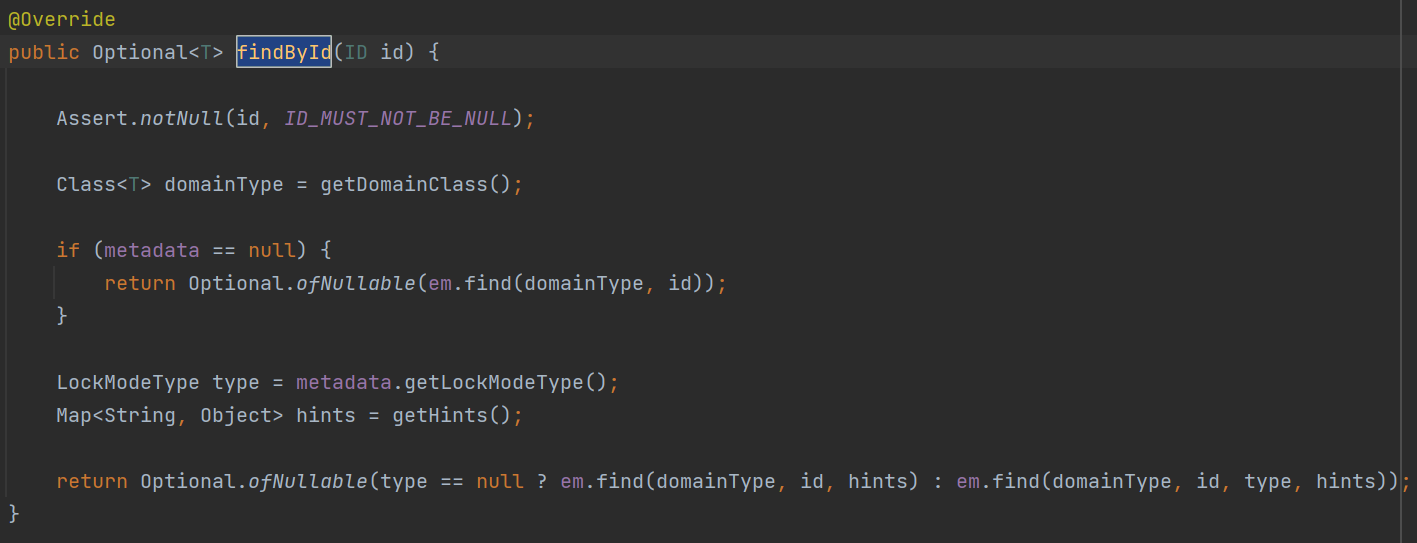Click the getDomainClass() call

point(416,184)
